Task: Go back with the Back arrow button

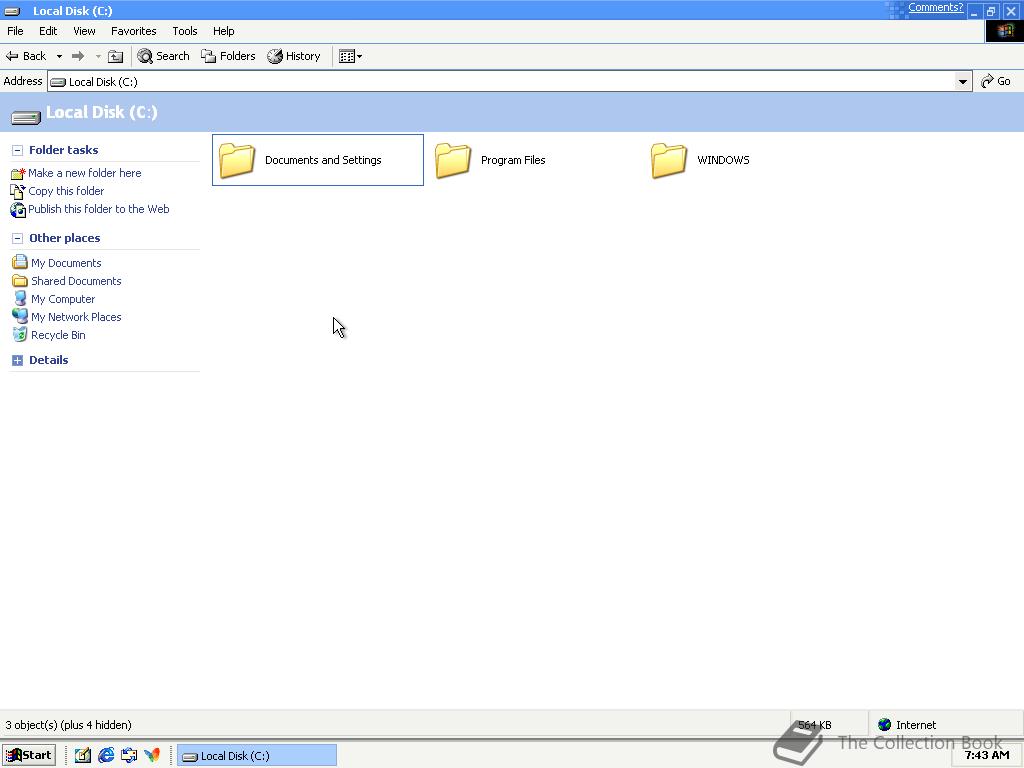Action: pos(26,56)
